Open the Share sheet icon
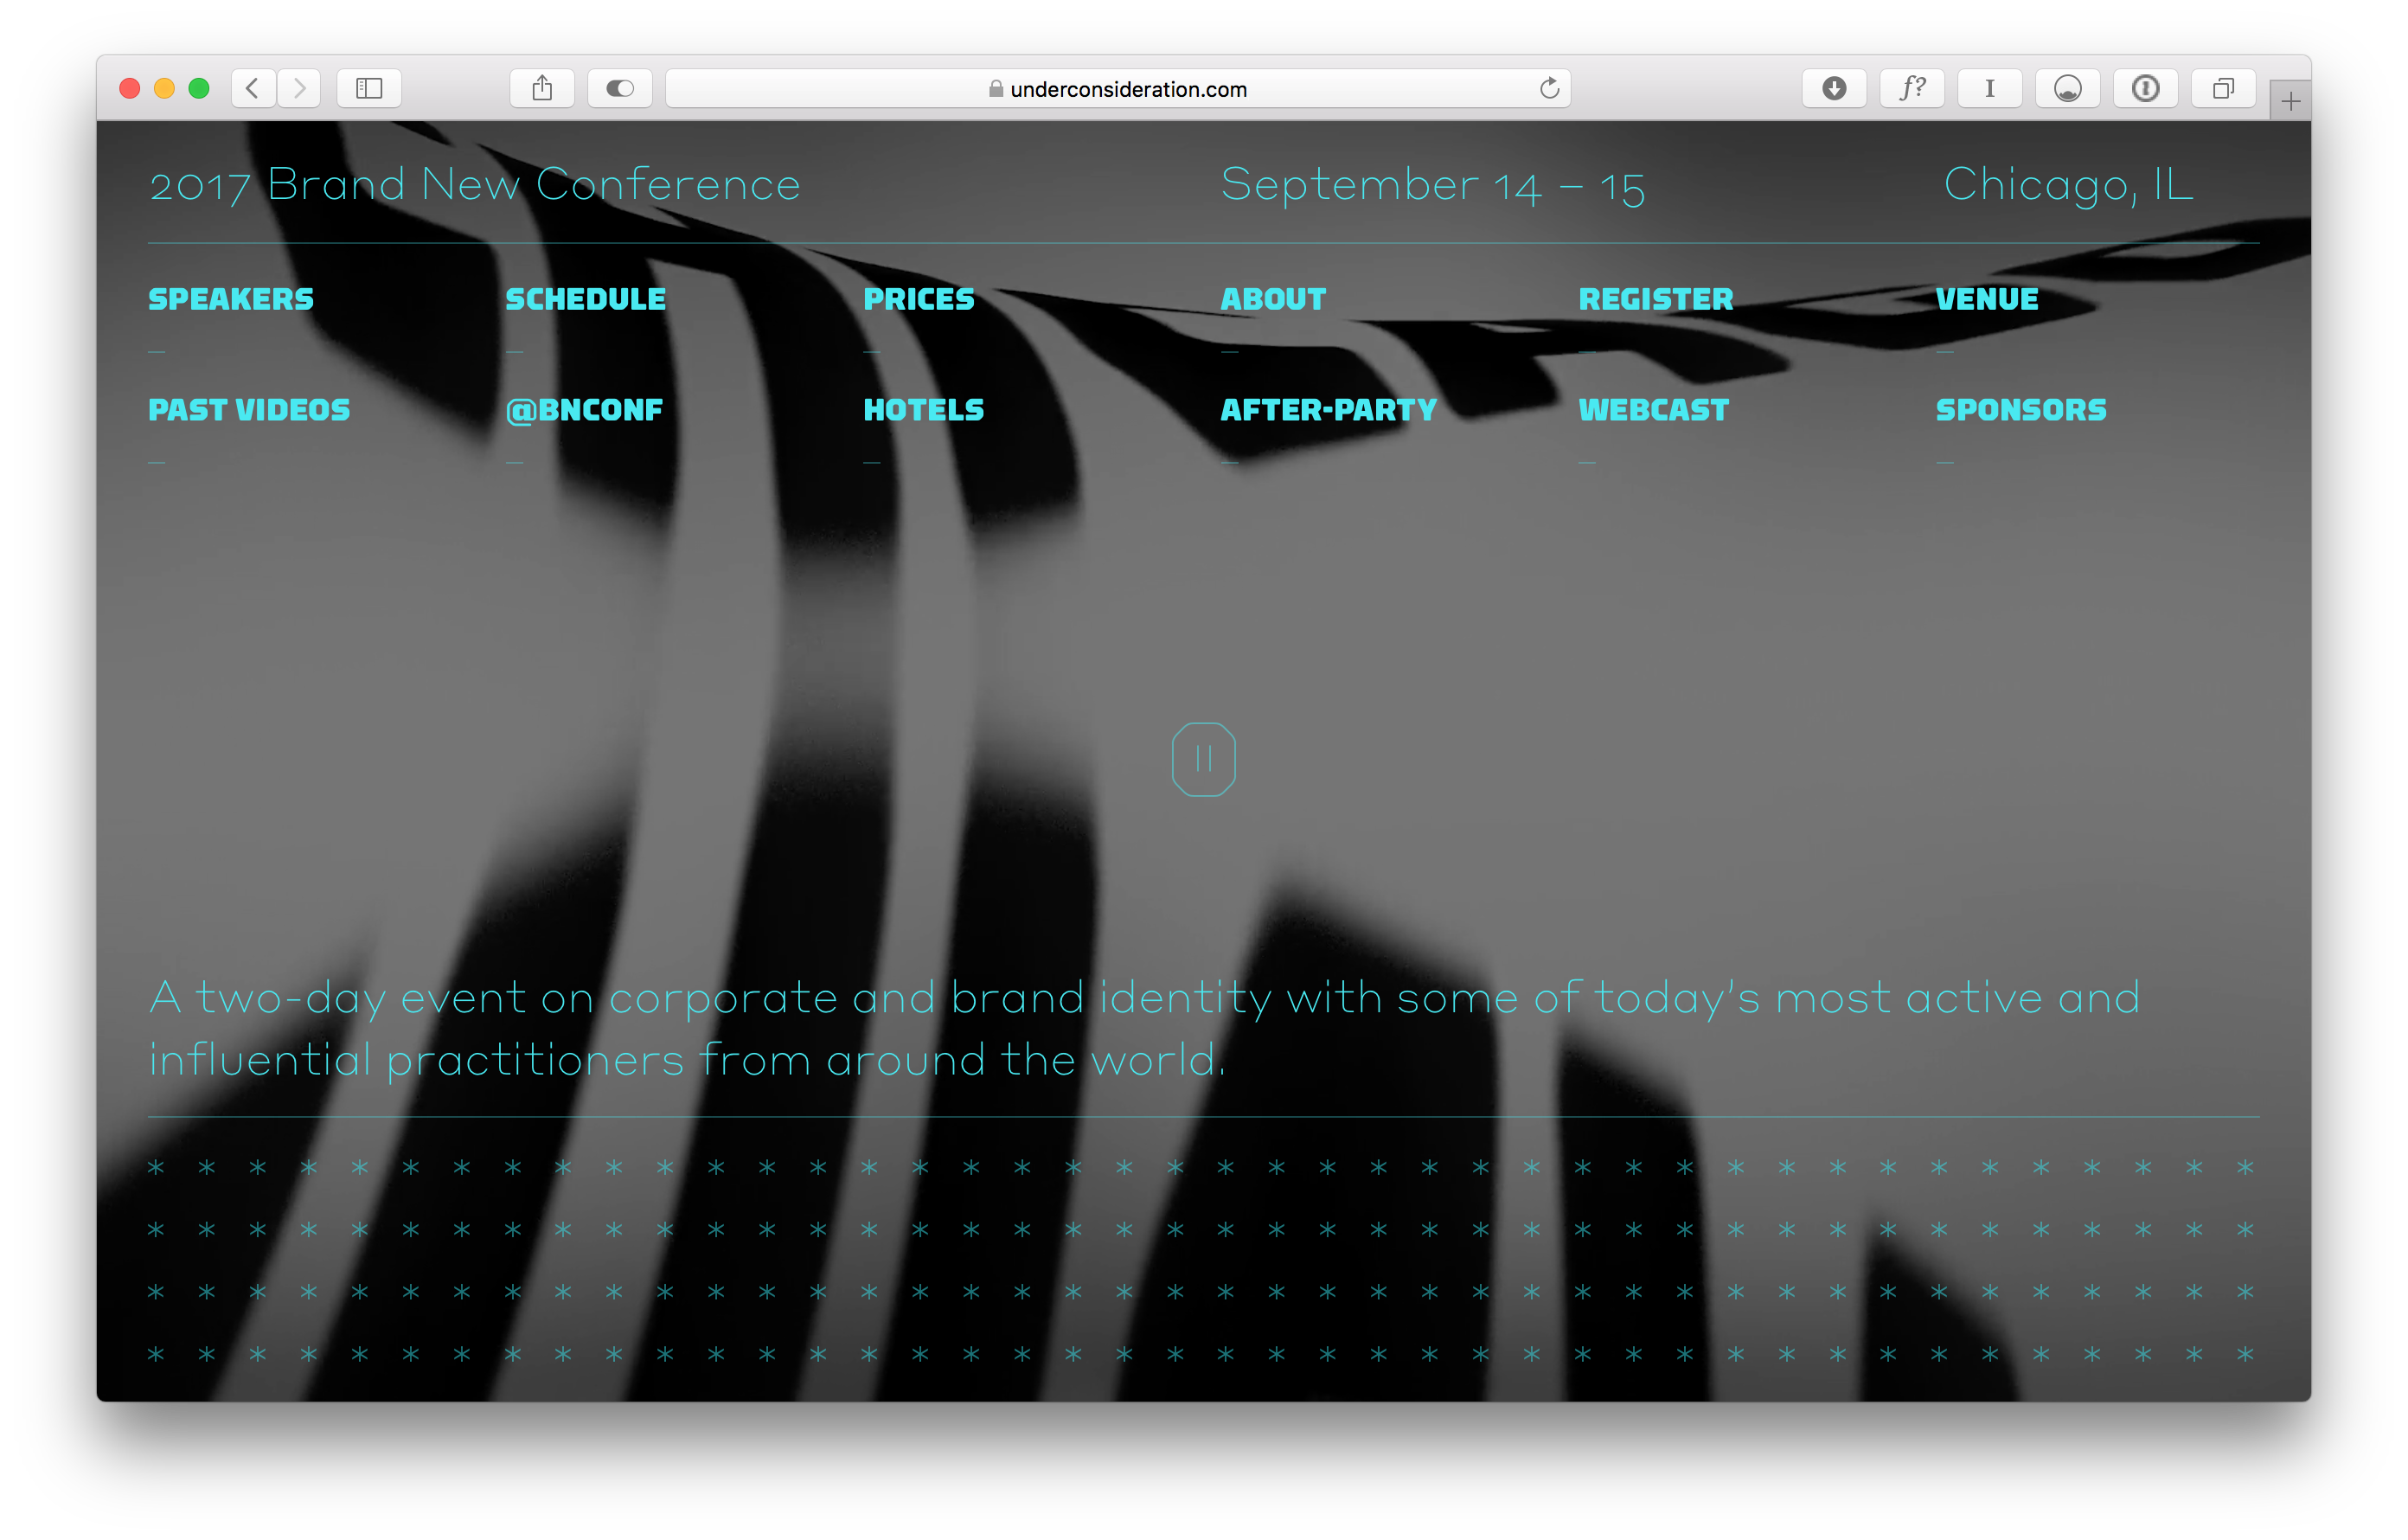 542,89
